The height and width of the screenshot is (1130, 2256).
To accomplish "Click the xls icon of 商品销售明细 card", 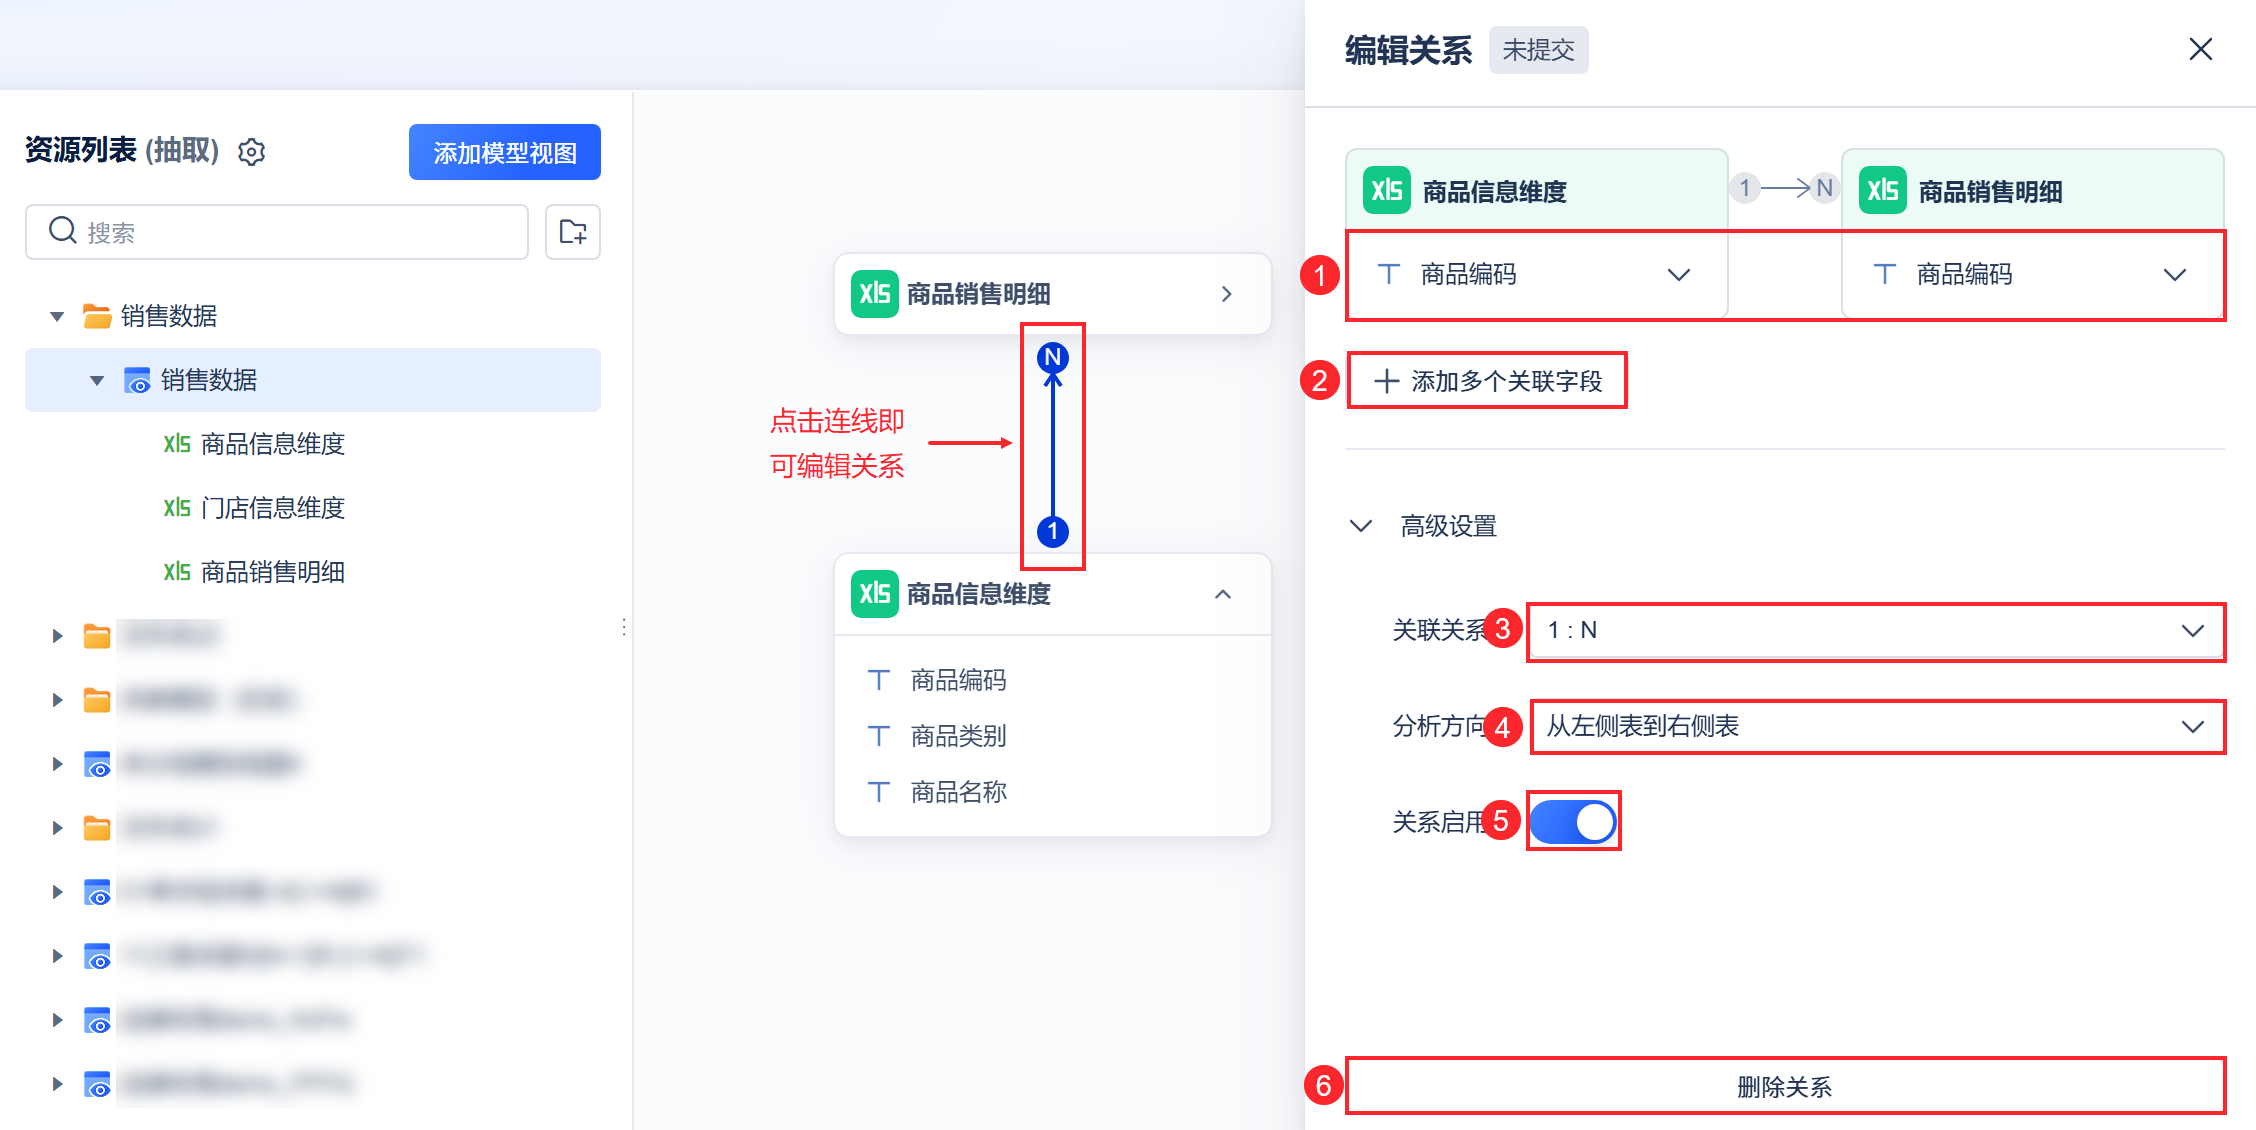I will [875, 293].
